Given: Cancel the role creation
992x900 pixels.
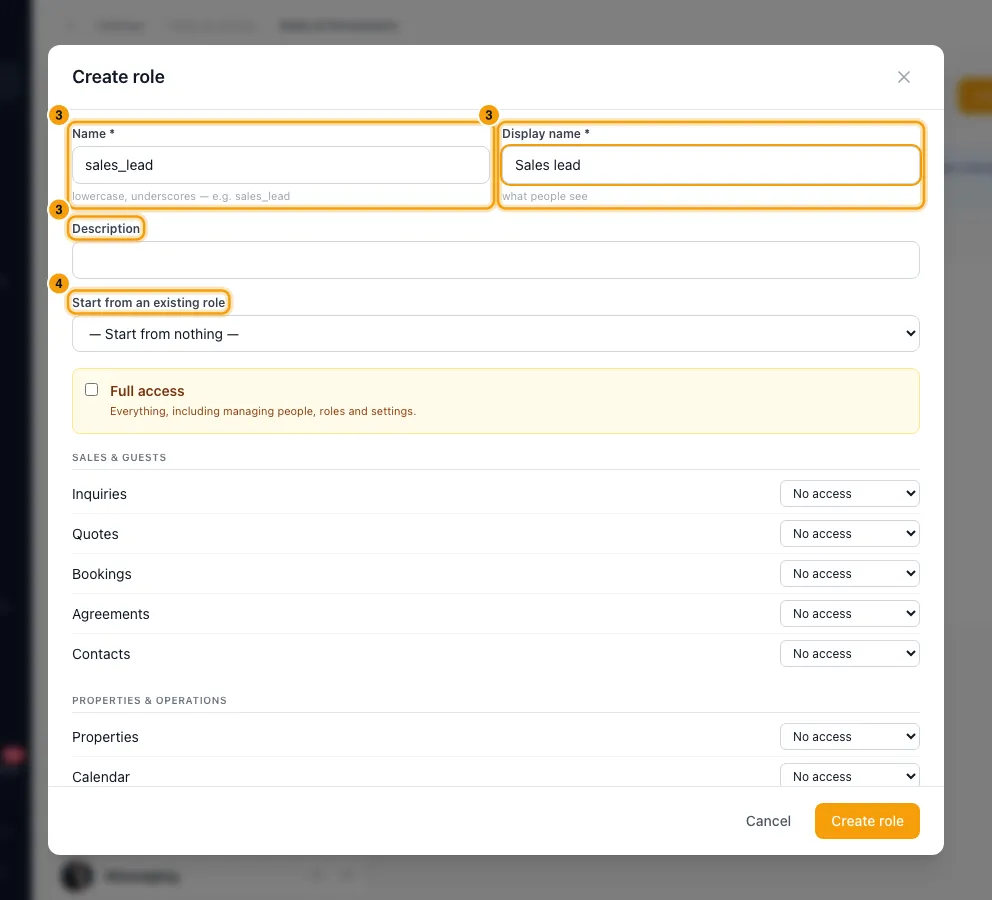Looking at the screenshot, I should tap(768, 821).
